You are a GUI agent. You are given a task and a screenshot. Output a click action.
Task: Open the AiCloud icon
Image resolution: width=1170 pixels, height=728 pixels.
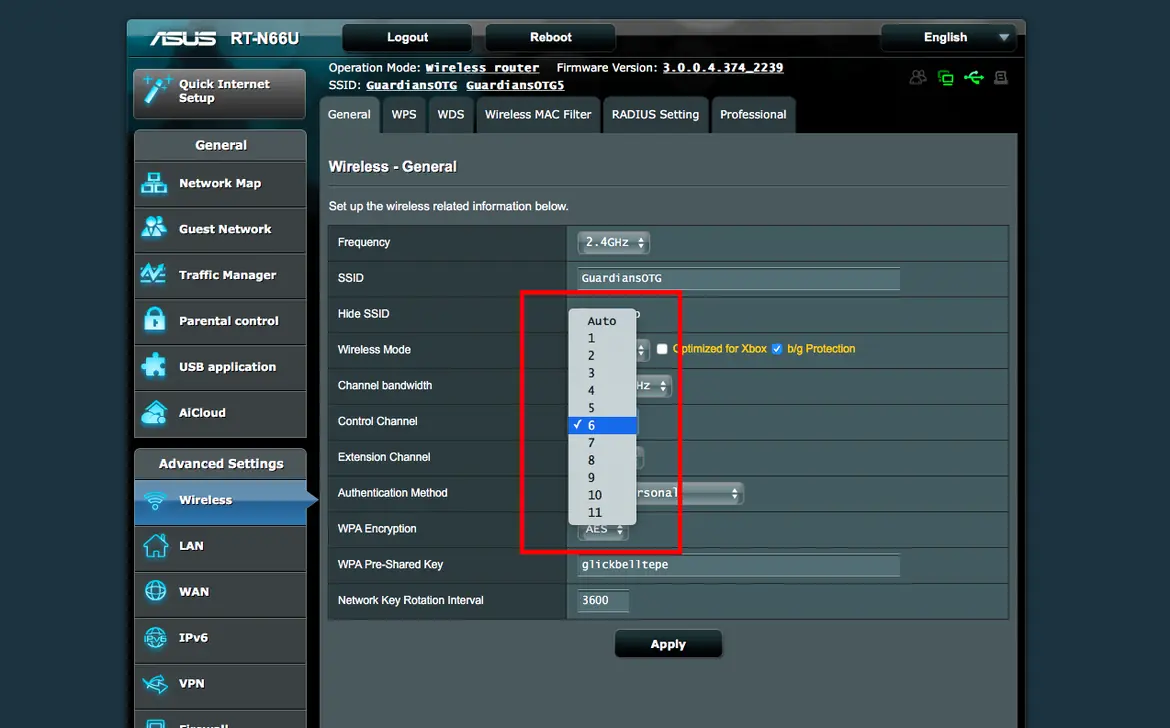tap(154, 412)
